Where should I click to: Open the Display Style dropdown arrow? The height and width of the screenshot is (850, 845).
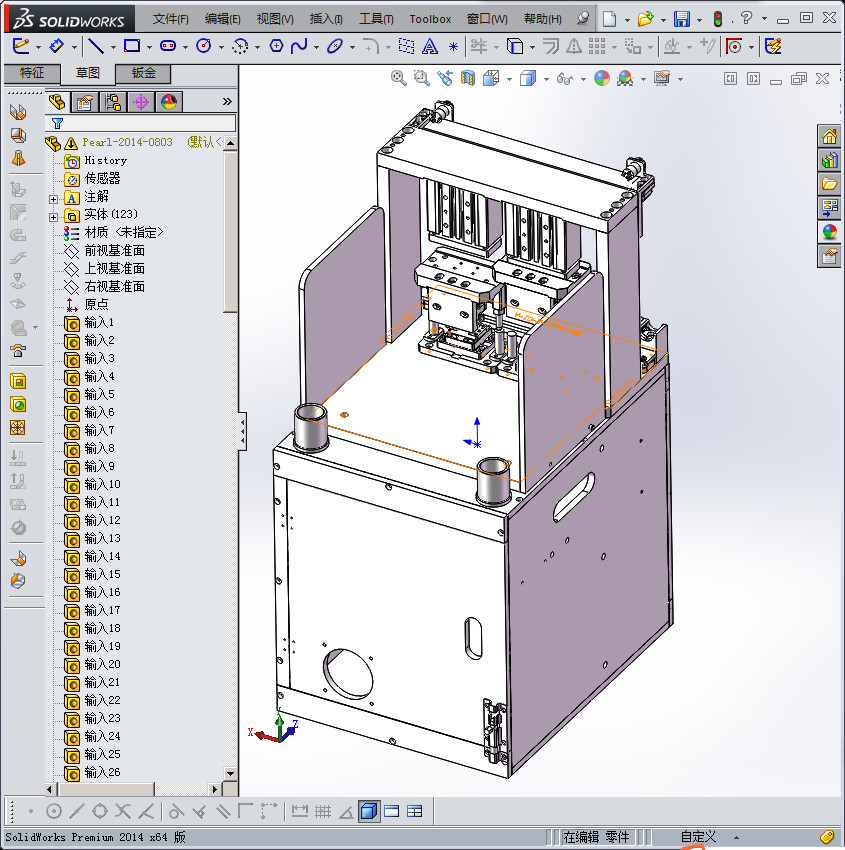click(546, 79)
